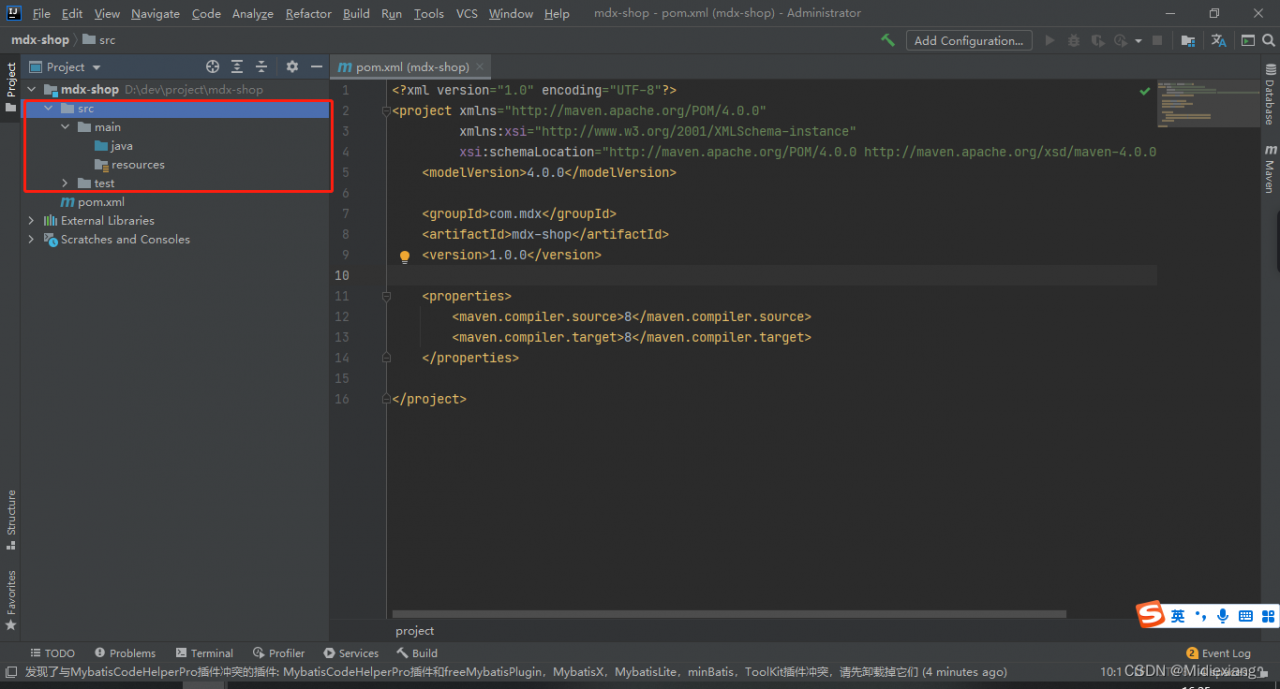
Task: Open Project panel gear settings
Action: point(292,67)
